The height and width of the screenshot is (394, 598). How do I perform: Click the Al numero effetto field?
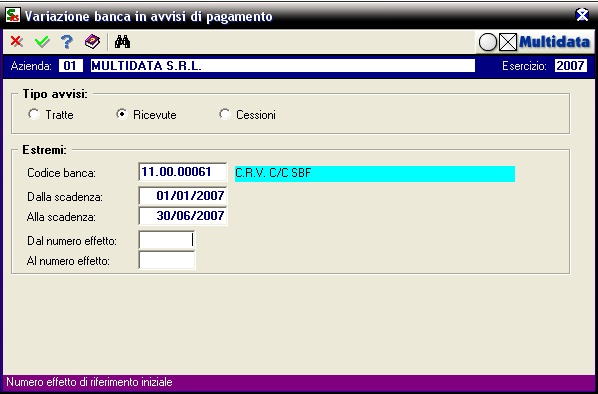click(x=167, y=261)
